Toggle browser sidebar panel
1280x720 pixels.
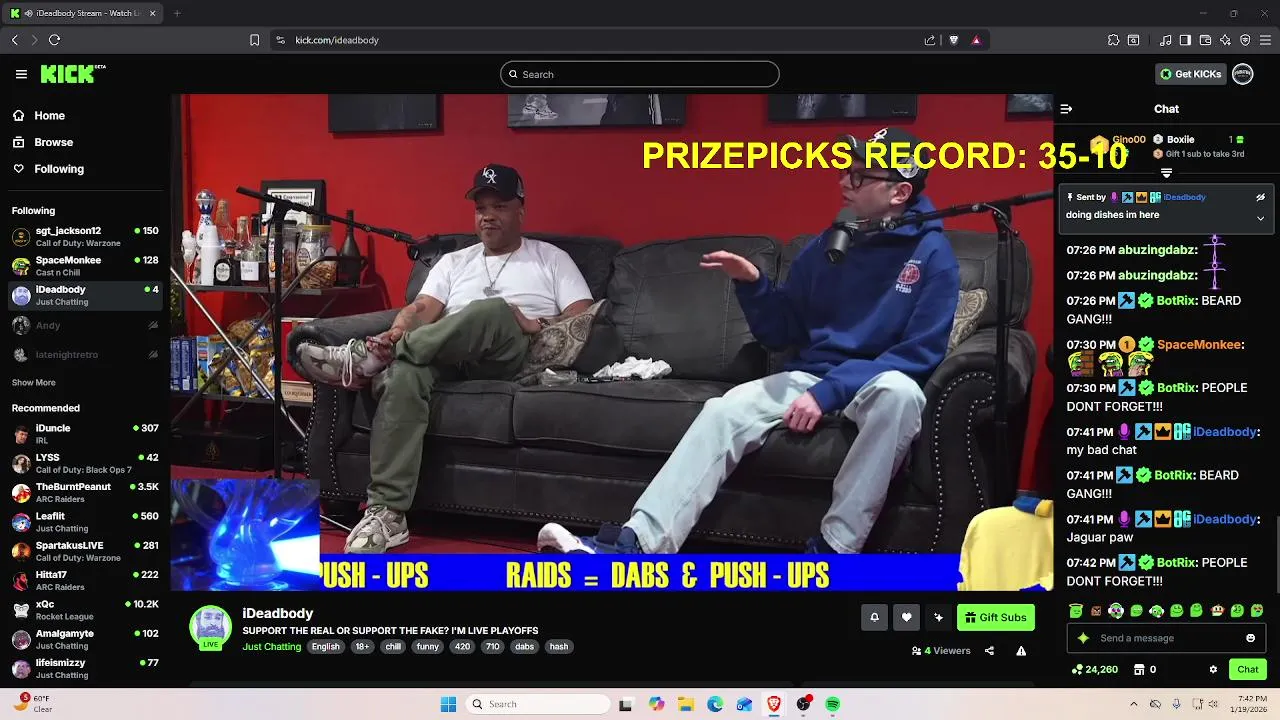pos(1185,40)
